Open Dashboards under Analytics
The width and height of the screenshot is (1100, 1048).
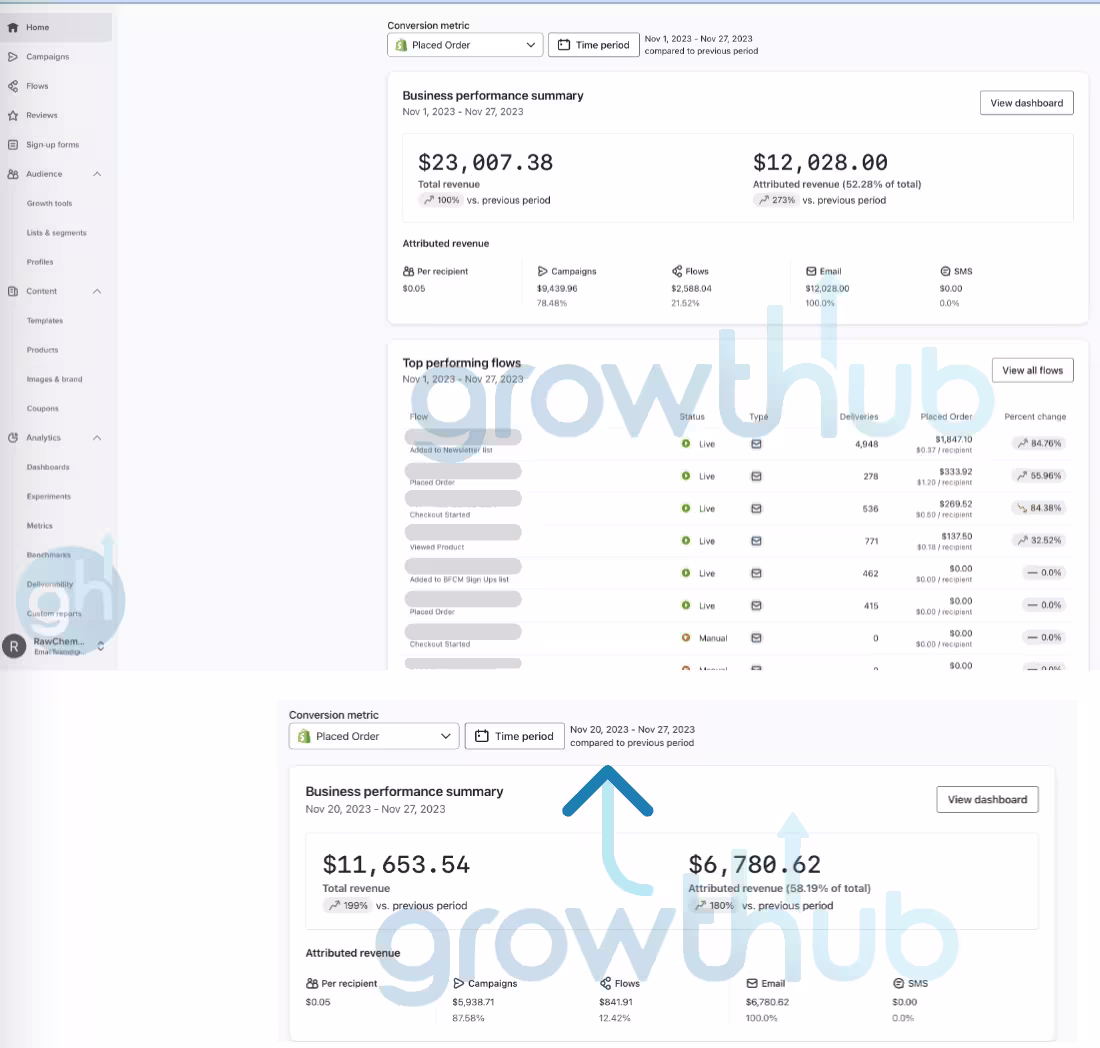point(48,466)
